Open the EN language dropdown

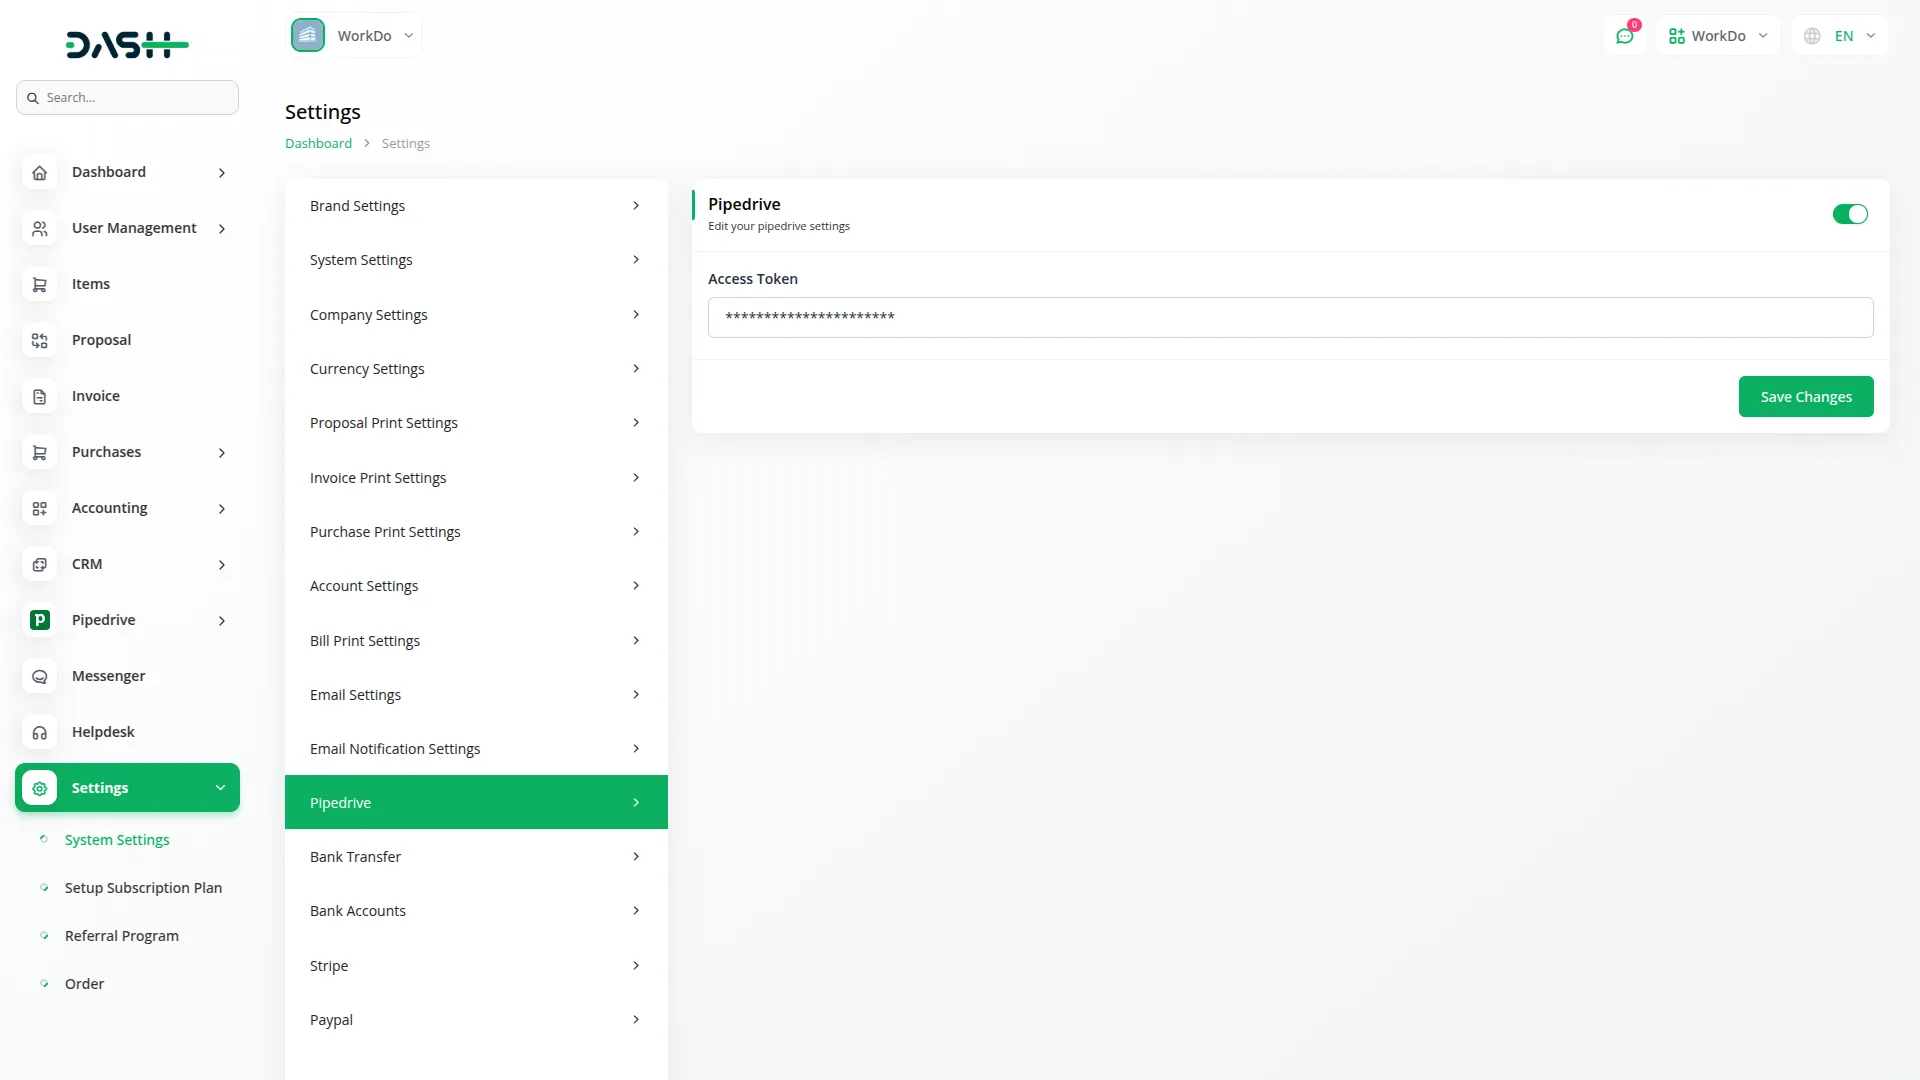pos(1840,35)
